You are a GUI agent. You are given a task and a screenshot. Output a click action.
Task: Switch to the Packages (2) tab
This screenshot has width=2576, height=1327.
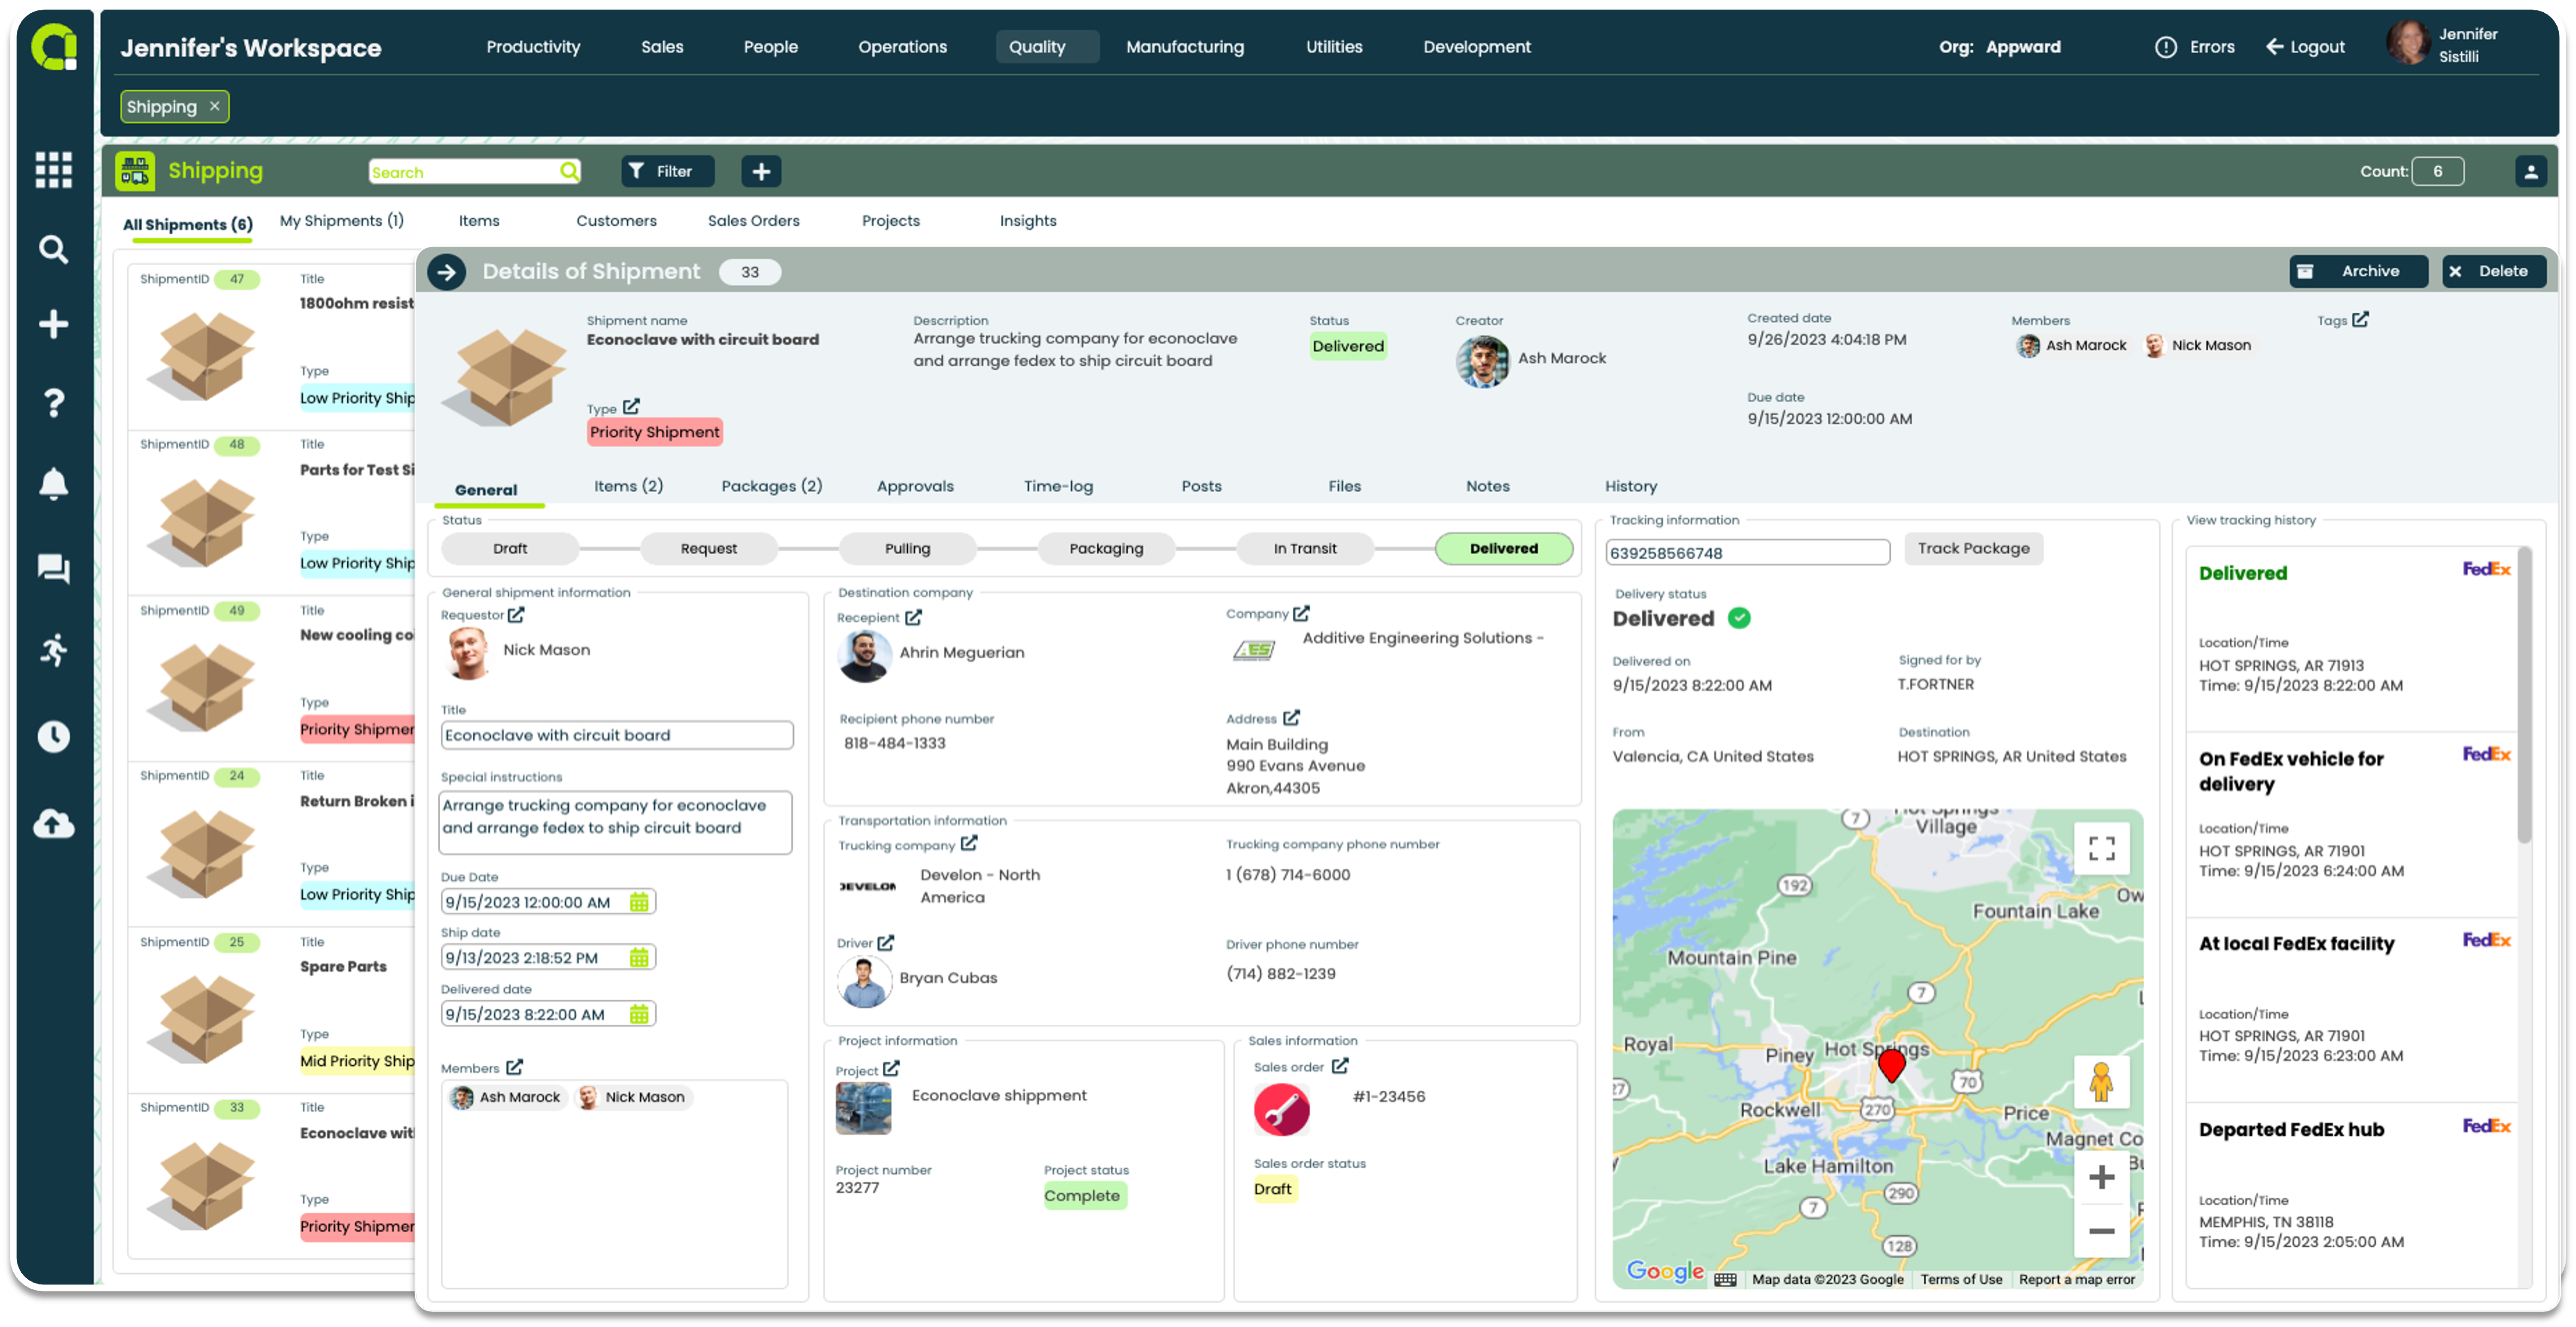(772, 486)
